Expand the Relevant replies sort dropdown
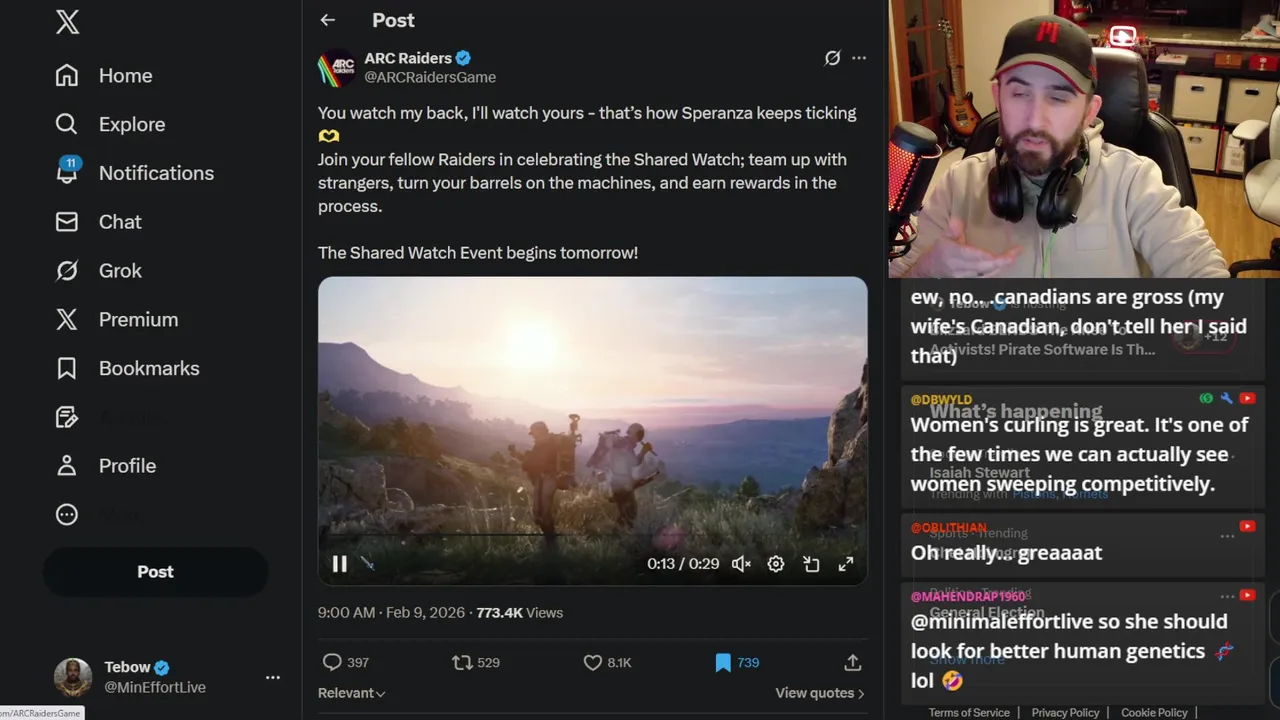Screen dimensions: 1280x720 click(x=352, y=693)
